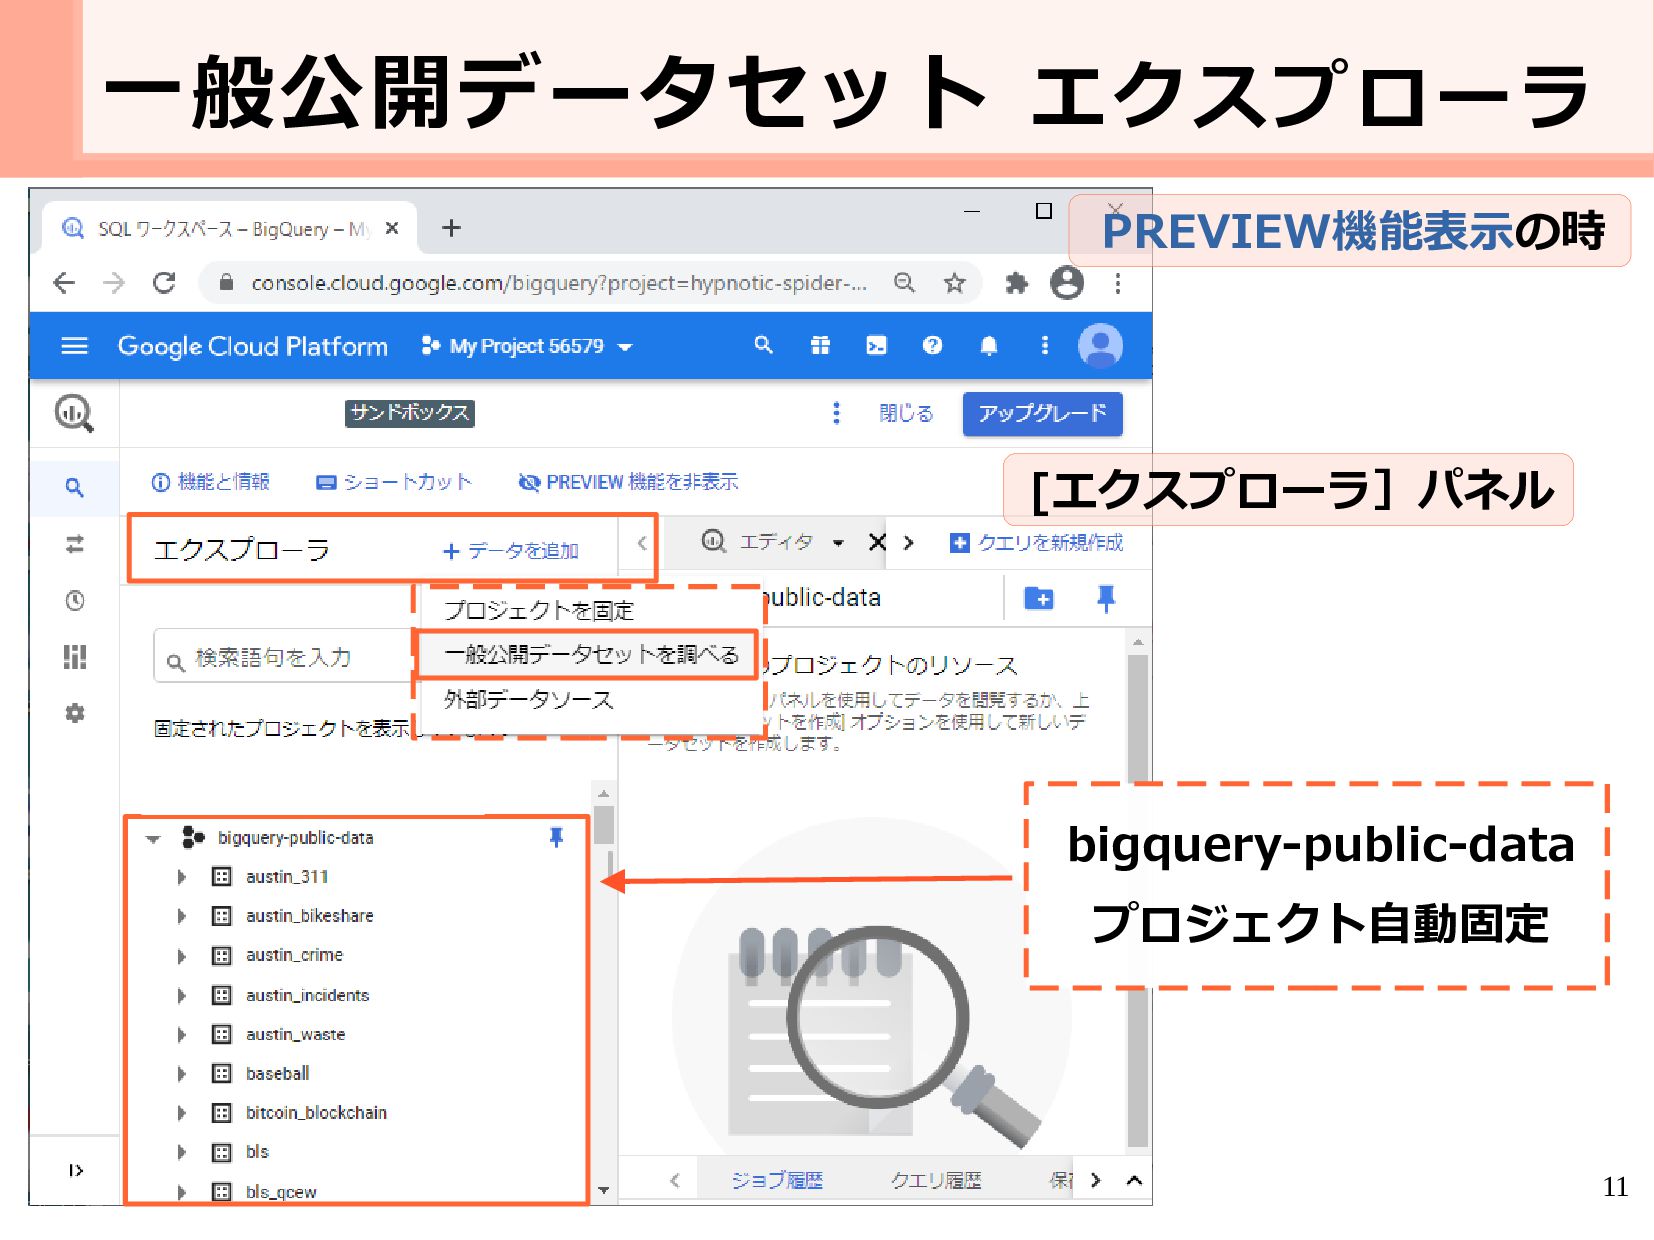Close the エディタ tab
This screenshot has height=1240, width=1654.
877,542
